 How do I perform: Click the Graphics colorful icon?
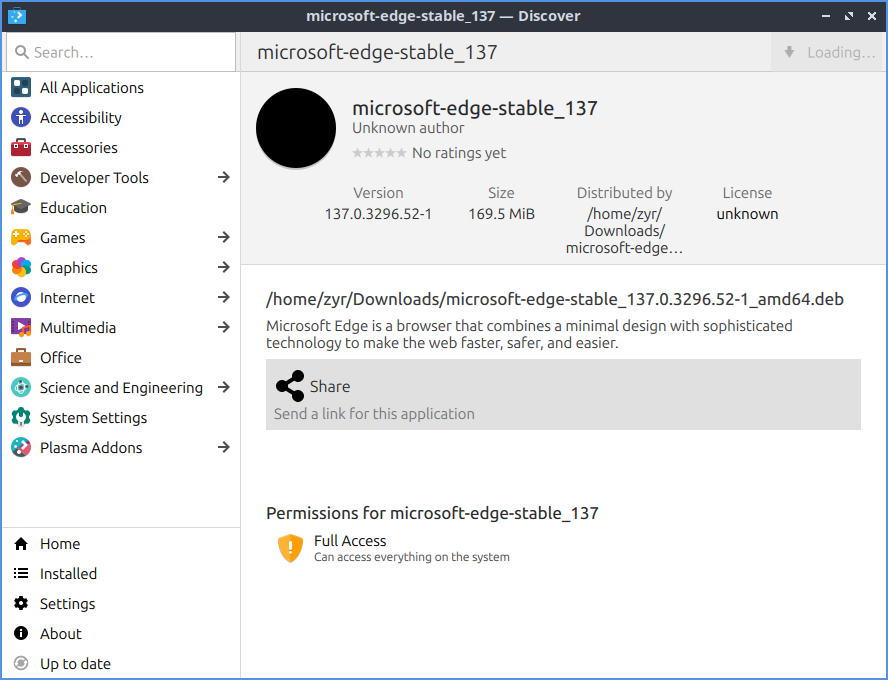pos(21,268)
